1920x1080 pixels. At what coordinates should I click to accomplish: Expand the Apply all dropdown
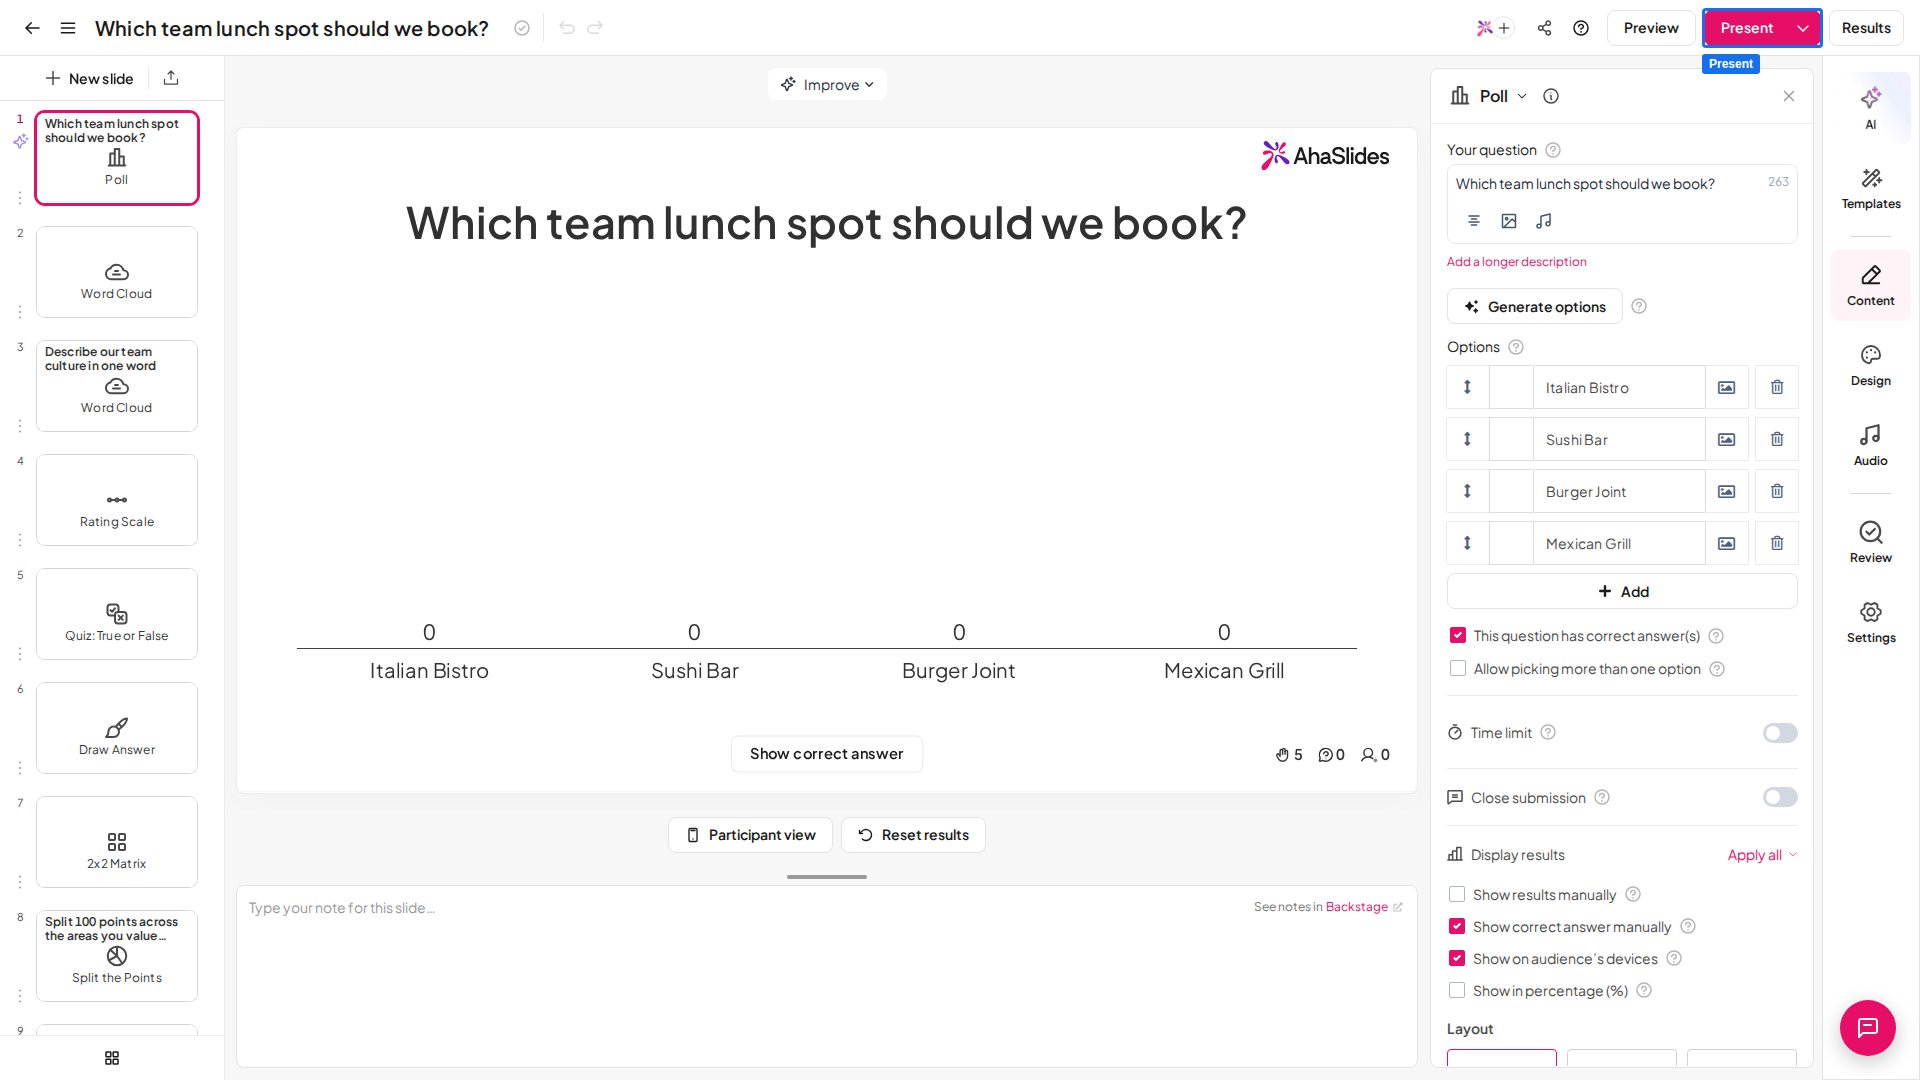[x=1762, y=855]
